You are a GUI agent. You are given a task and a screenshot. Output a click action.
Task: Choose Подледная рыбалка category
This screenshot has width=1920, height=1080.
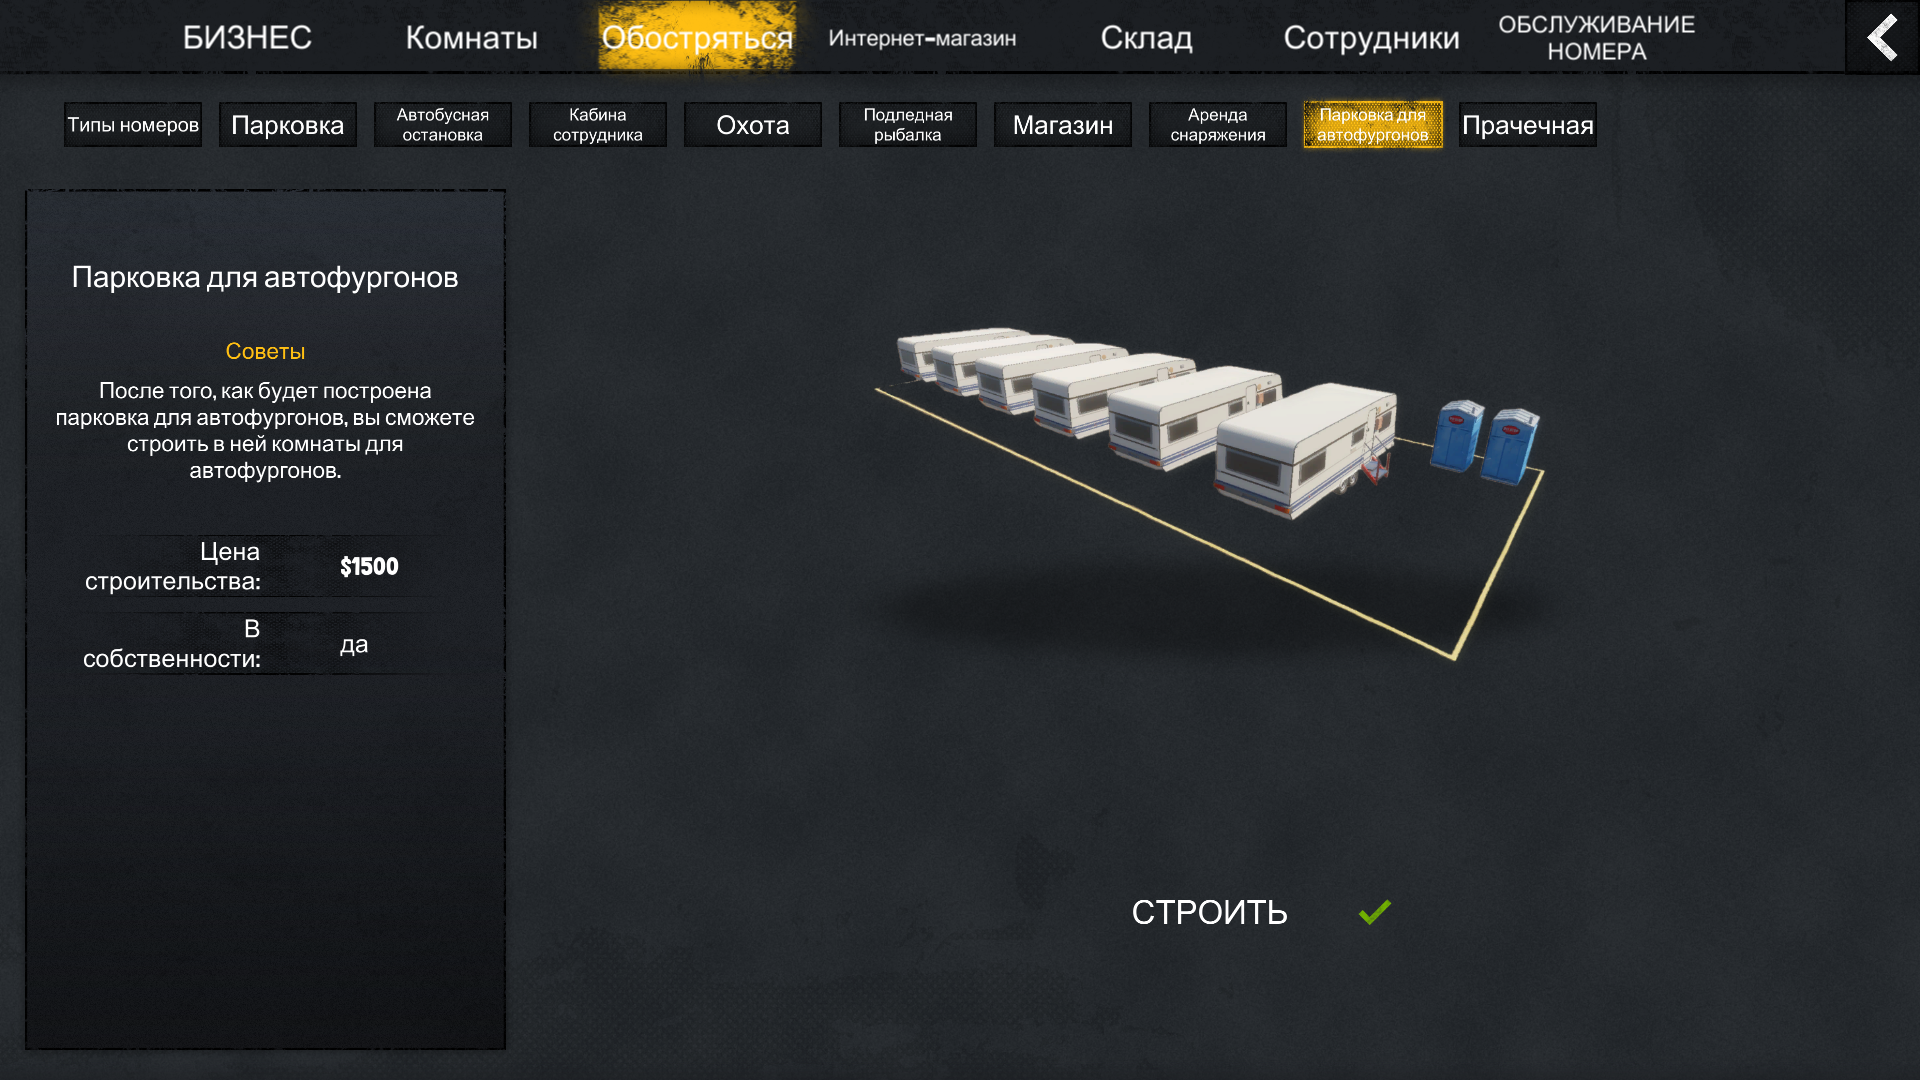coord(908,125)
